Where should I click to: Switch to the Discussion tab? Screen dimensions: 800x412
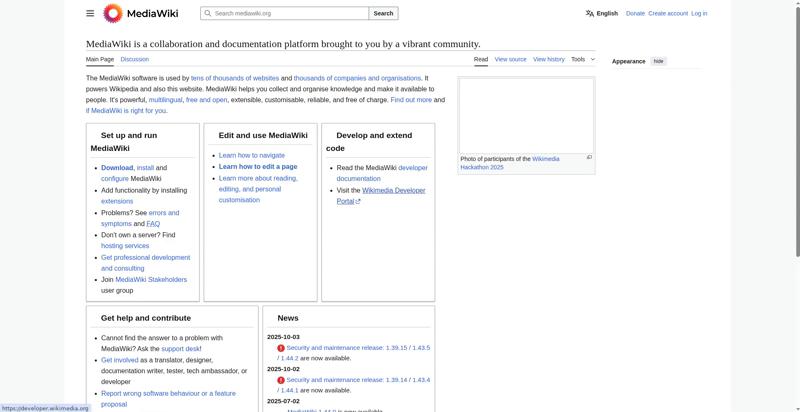coord(134,59)
